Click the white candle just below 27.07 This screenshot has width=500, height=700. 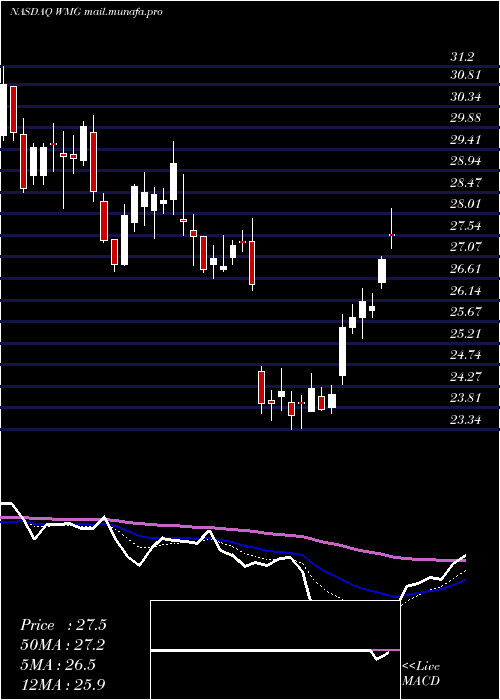click(382, 271)
